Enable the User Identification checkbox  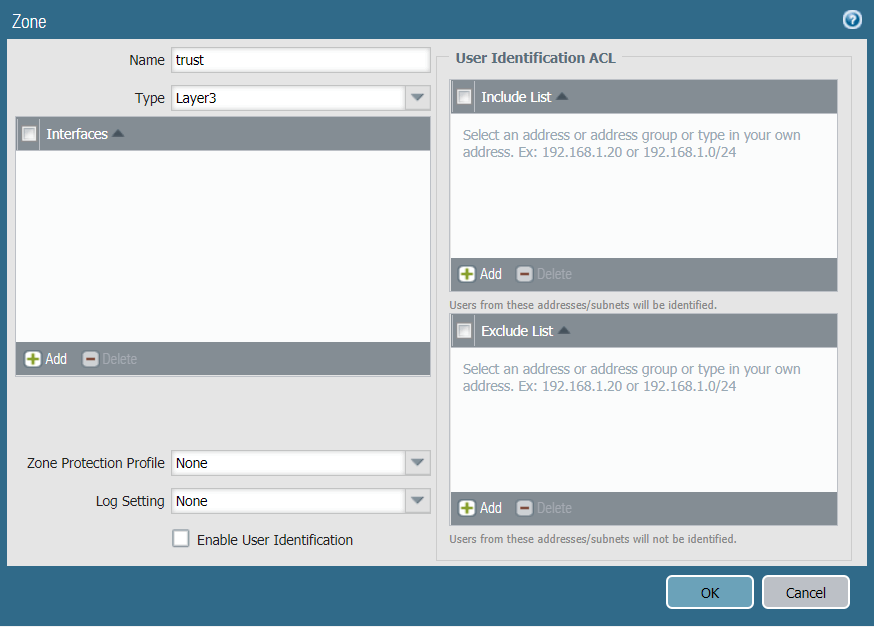181,539
